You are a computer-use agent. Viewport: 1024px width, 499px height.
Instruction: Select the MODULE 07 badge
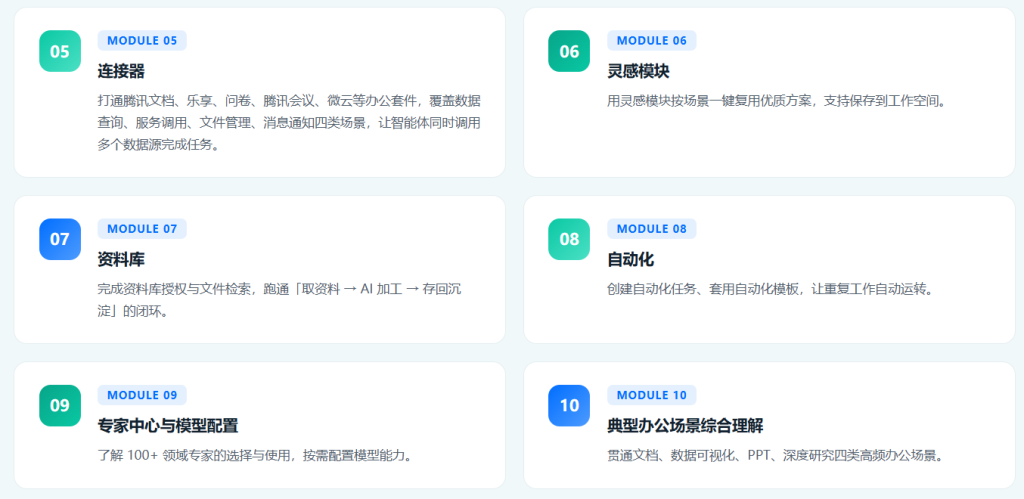click(x=142, y=229)
